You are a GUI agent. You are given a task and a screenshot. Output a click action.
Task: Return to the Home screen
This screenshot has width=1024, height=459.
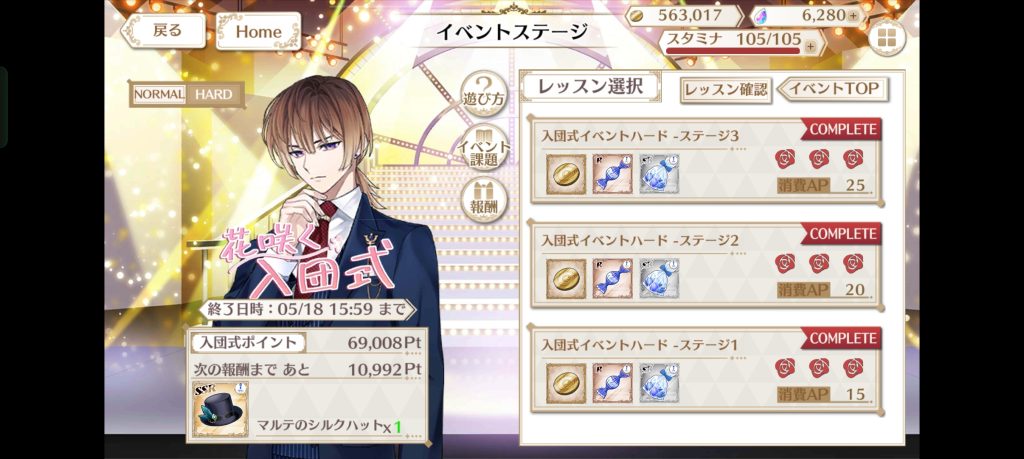(x=258, y=31)
